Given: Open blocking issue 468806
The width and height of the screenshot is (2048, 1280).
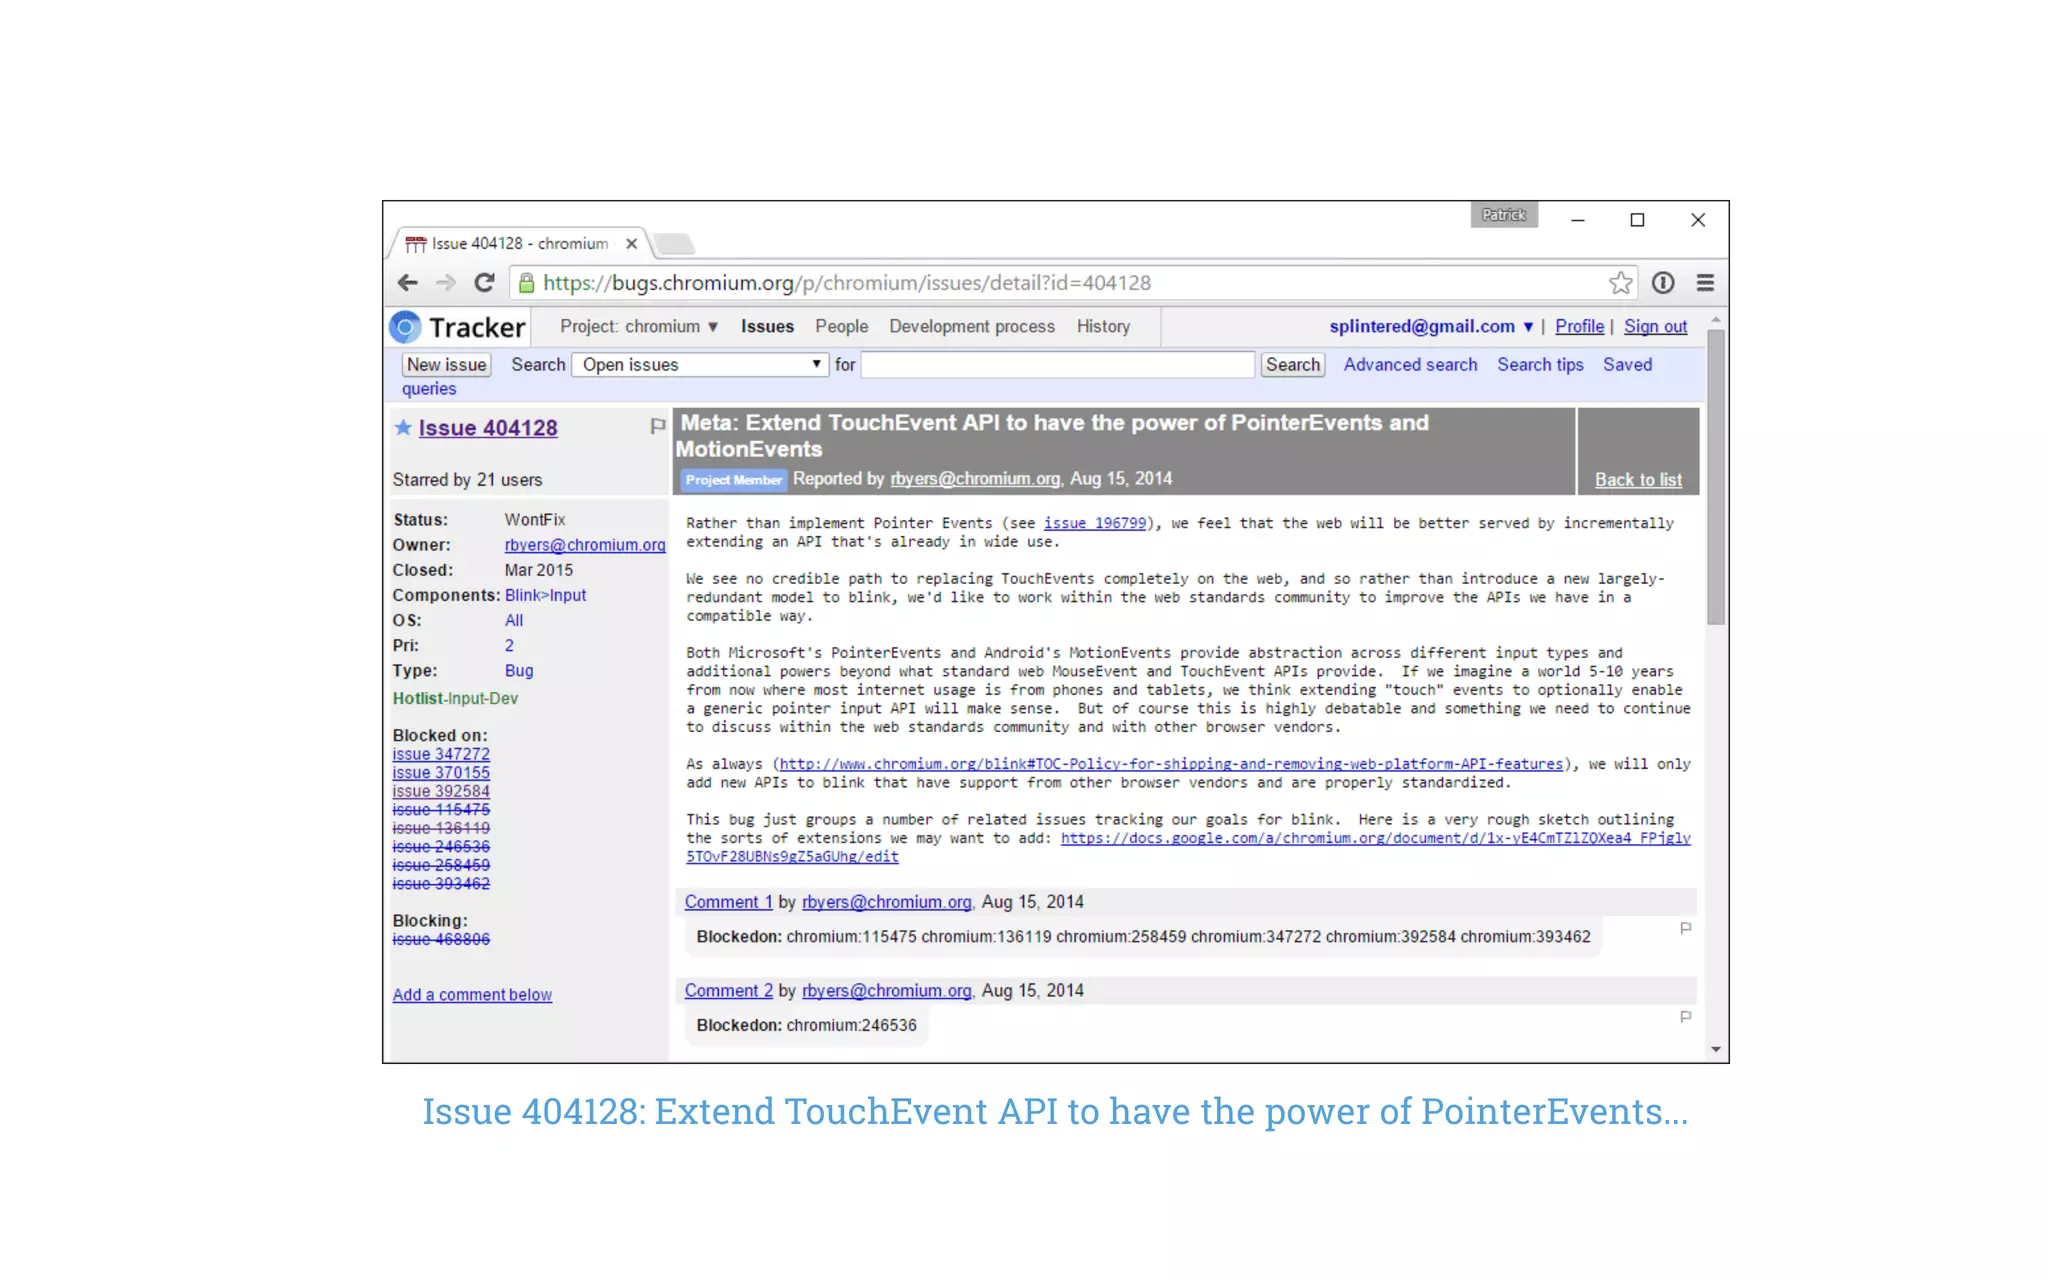Looking at the screenshot, I should point(441,939).
